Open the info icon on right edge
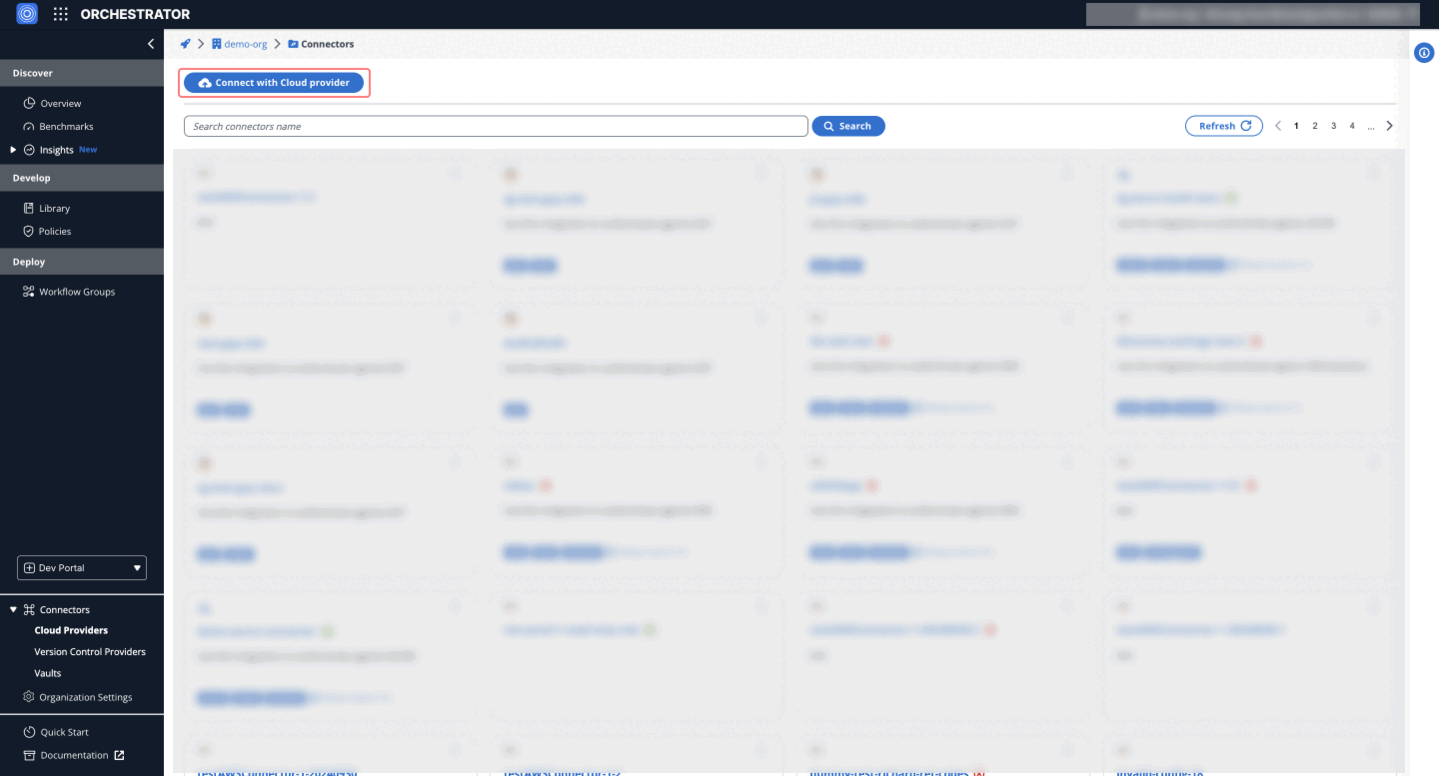Viewport: 1439px width, 776px height. pos(1424,53)
